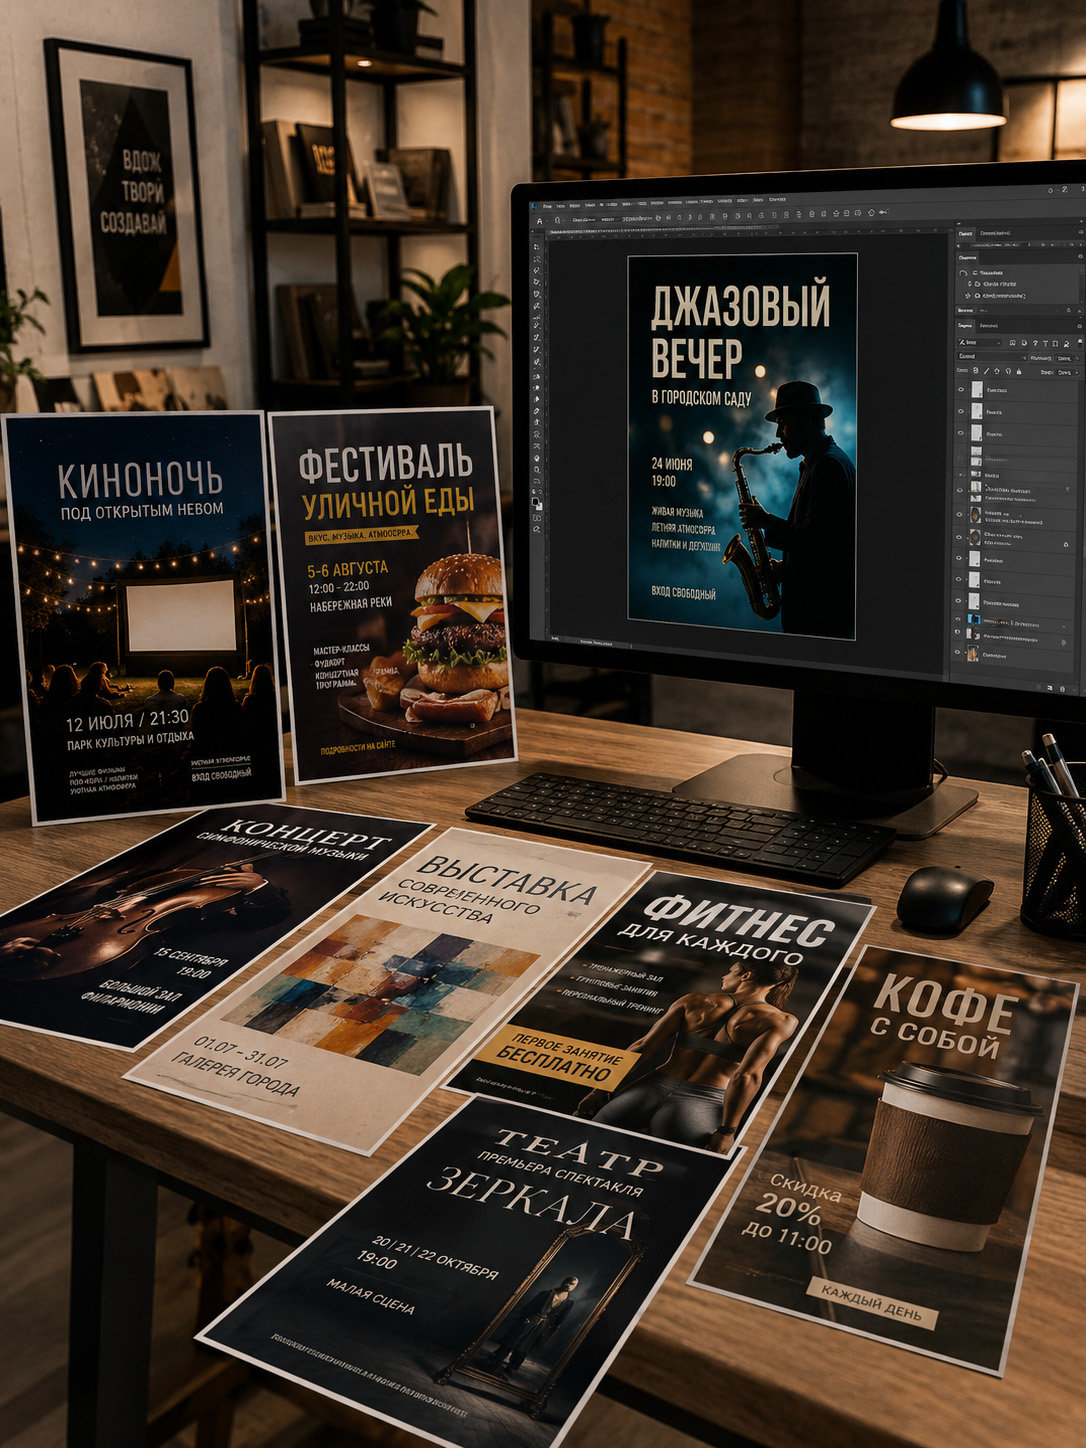Click the lock all padlock icon
Screen dimensions: 1086x1448
point(1019,371)
